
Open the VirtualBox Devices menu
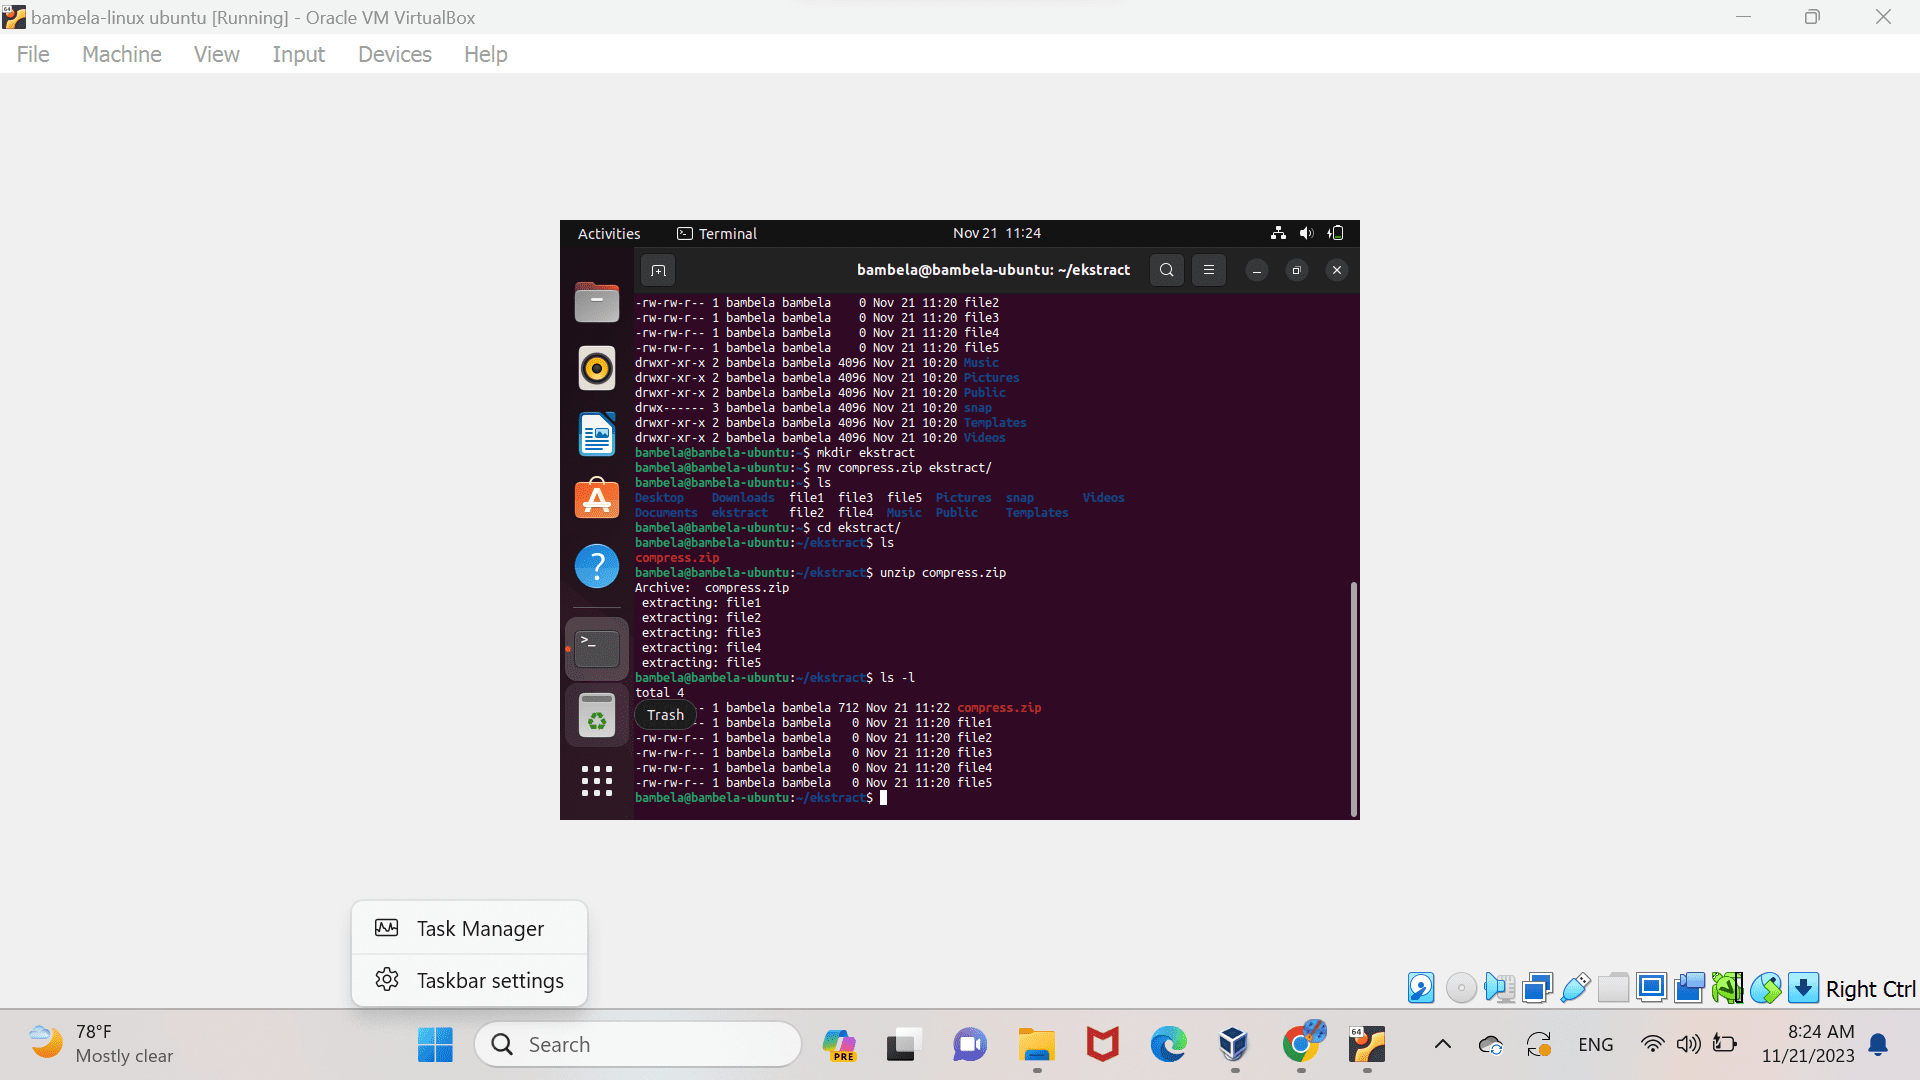pyautogui.click(x=395, y=54)
